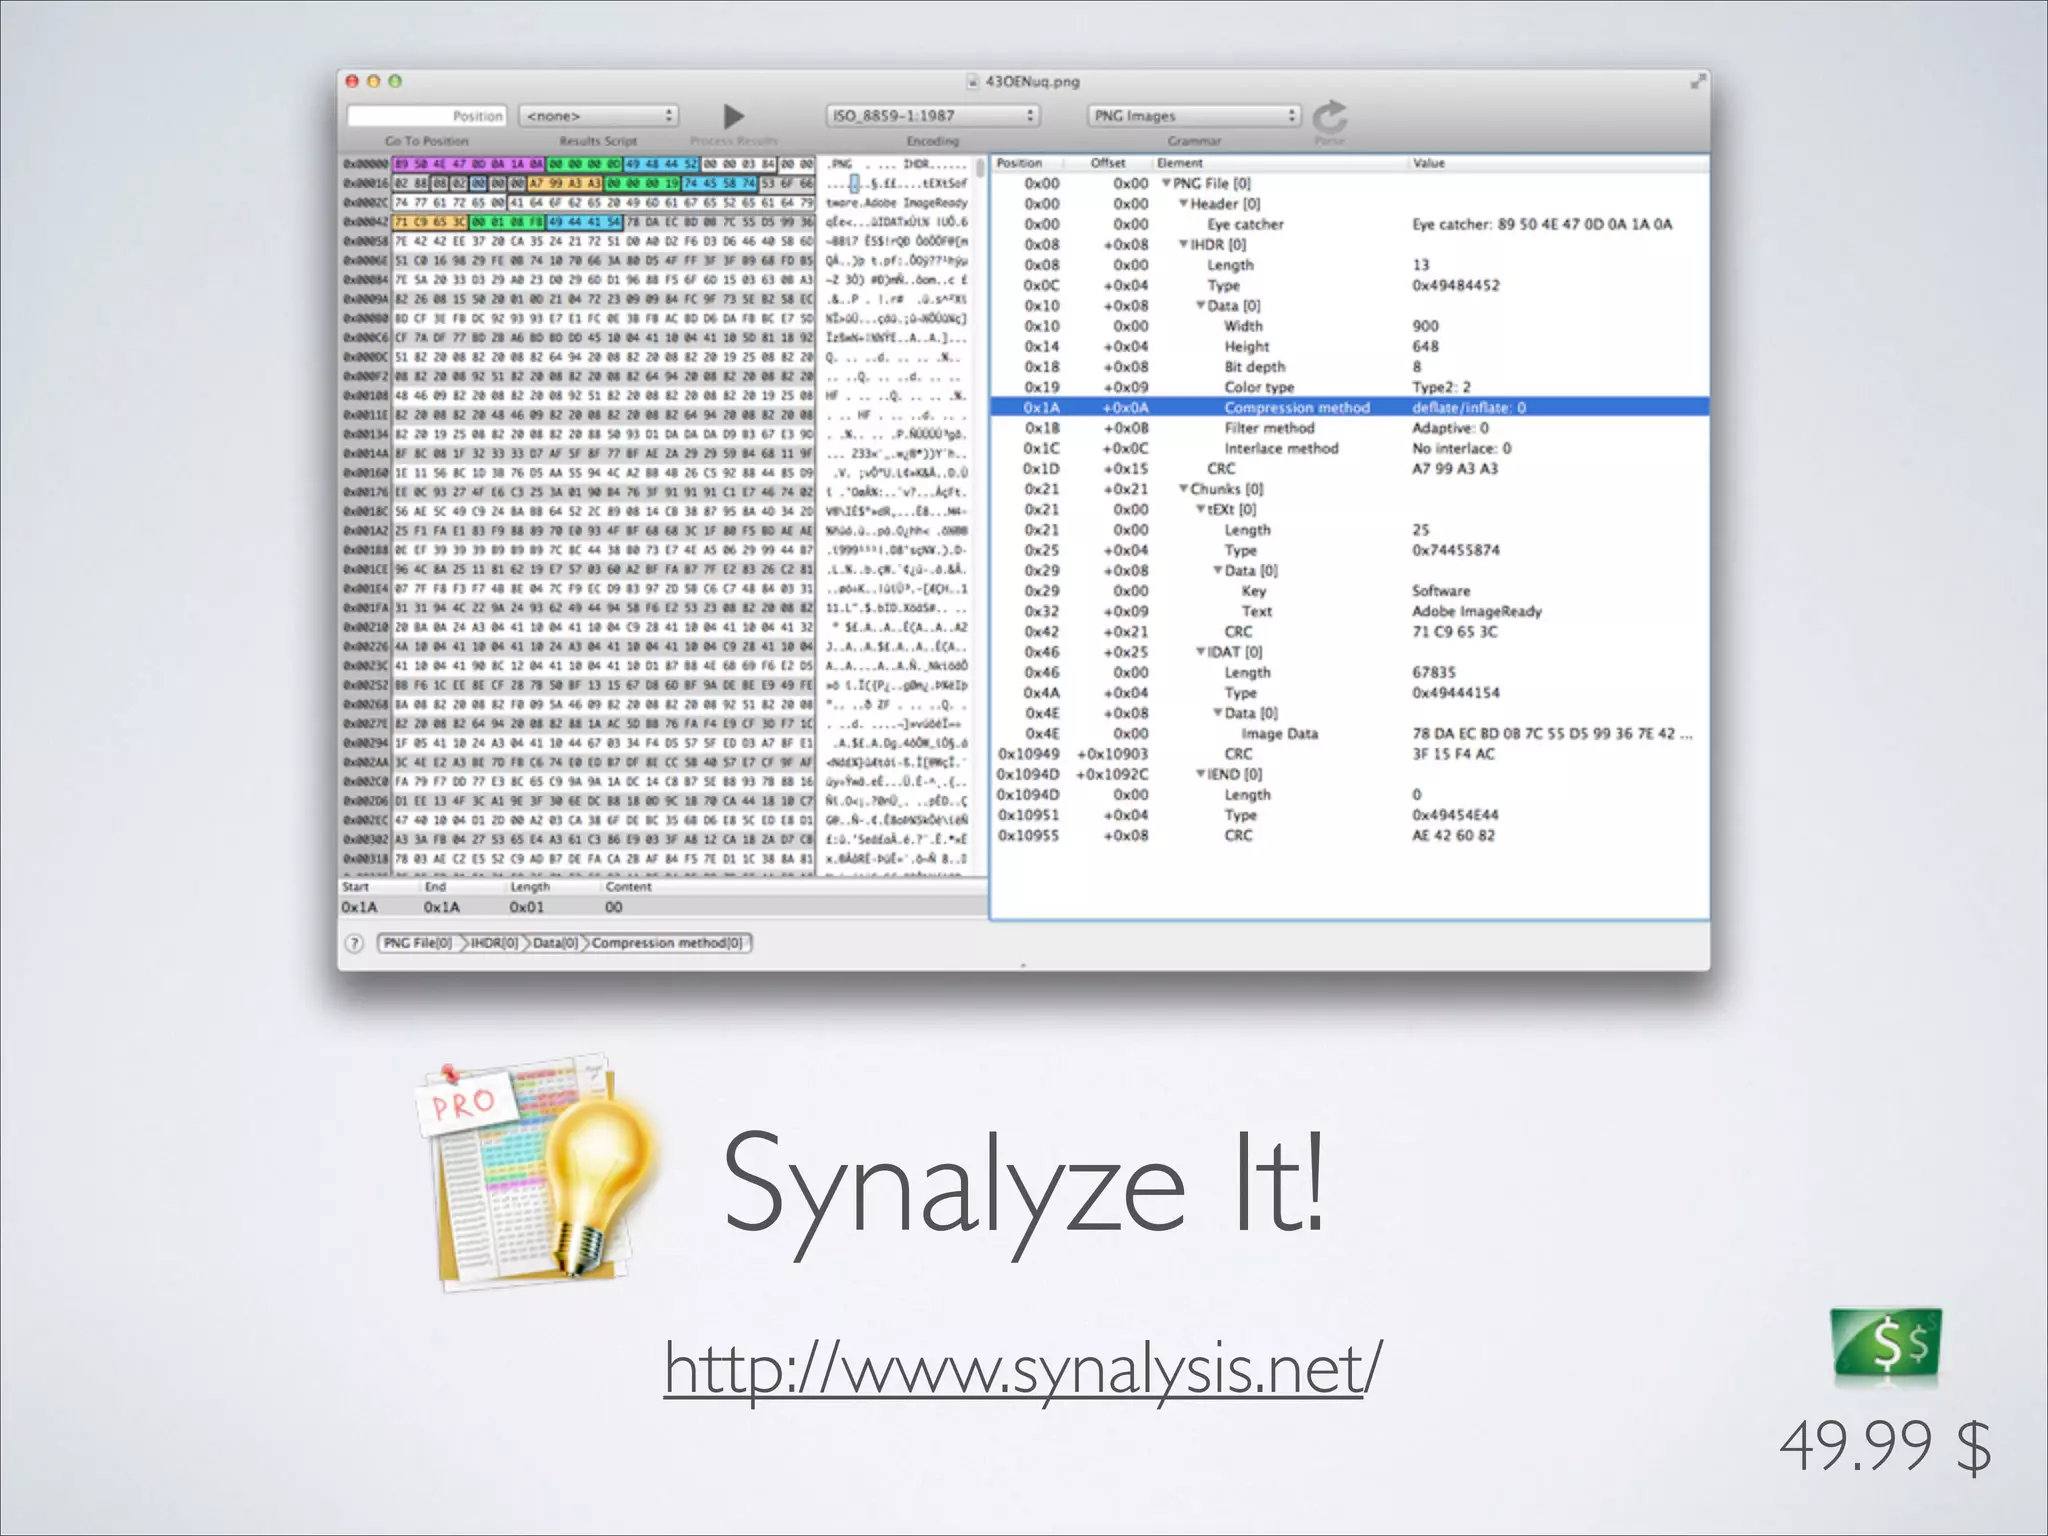Click Type value 0x49454E44
This screenshot has height=1536, width=2048.
tap(1455, 815)
